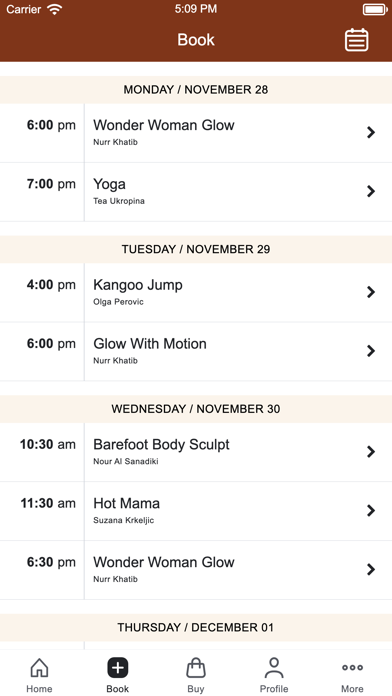Image resolution: width=392 pixels, height=696 pixels.
Task: Open the calendar icon in header
Action: coord(356,40)
